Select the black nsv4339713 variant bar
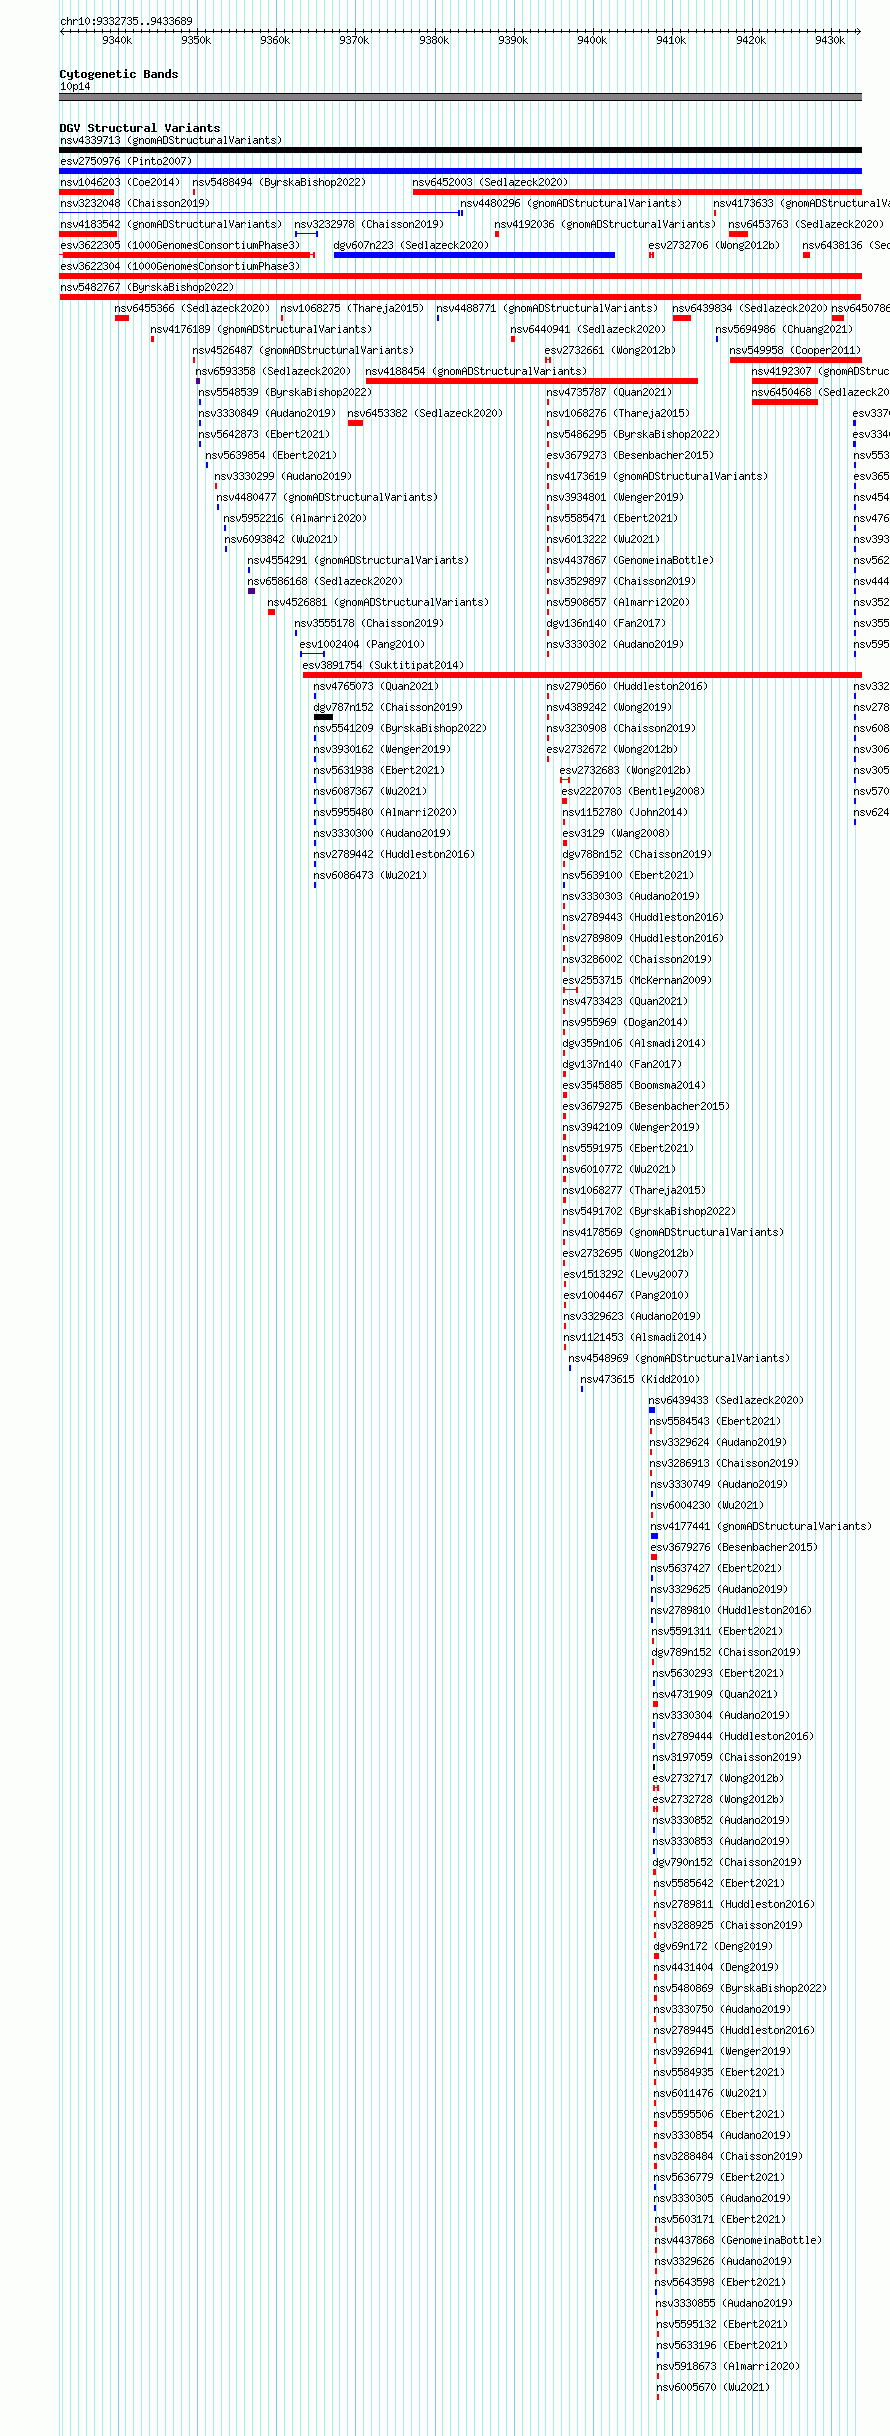Image resolution: width=890 pixels, height=2436 pixels. pyautogui.click(x=460, y=150)
